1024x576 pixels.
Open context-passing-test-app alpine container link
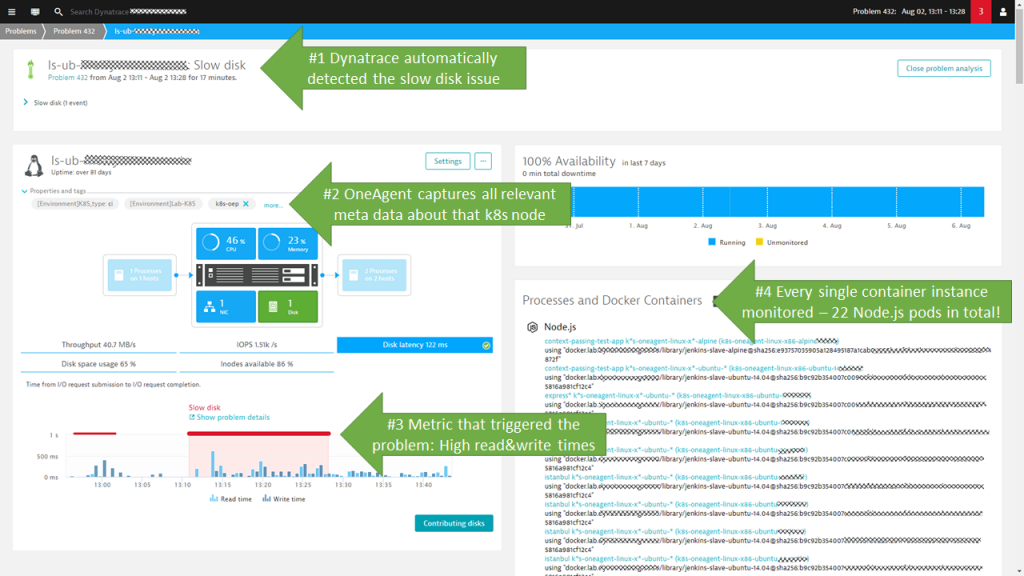point(691,341)
